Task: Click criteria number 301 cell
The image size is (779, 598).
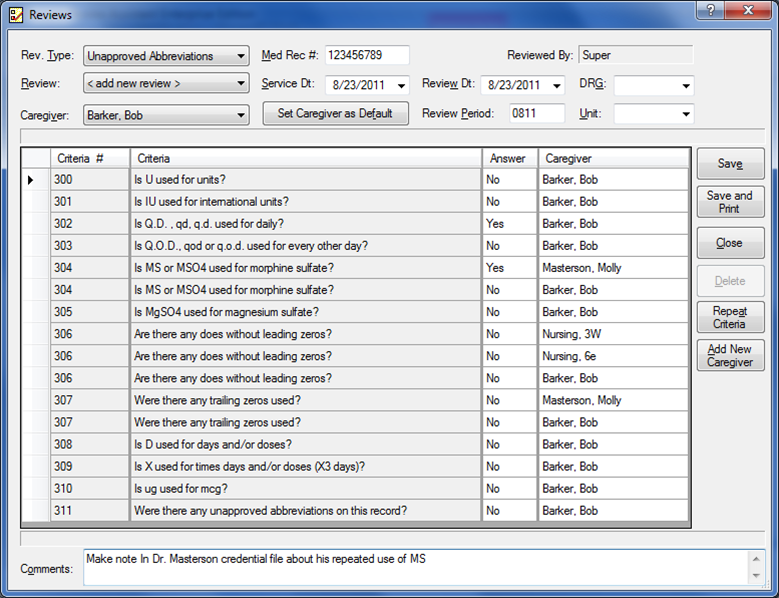Action: pyautogui.click(x=90, y=202)
